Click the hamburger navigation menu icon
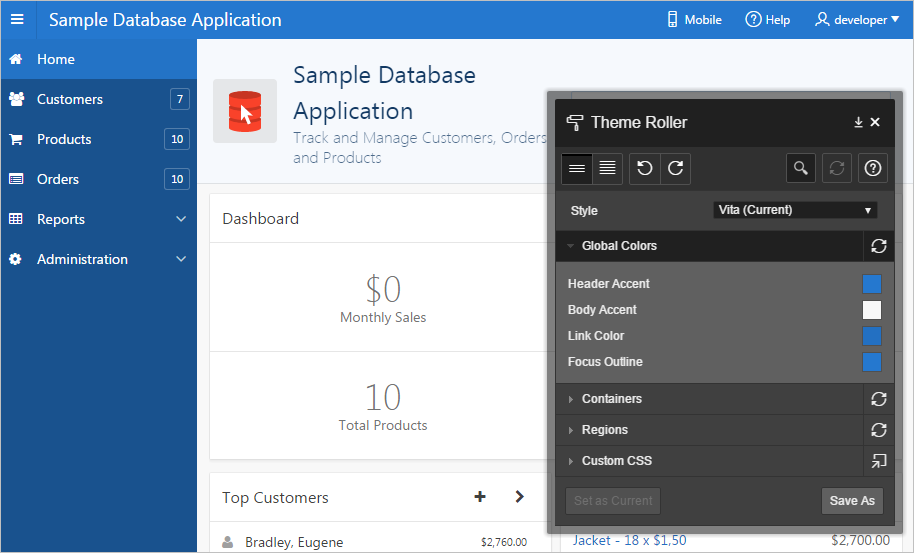The height and width of the screenshot is (553, 914). (17, 20)
